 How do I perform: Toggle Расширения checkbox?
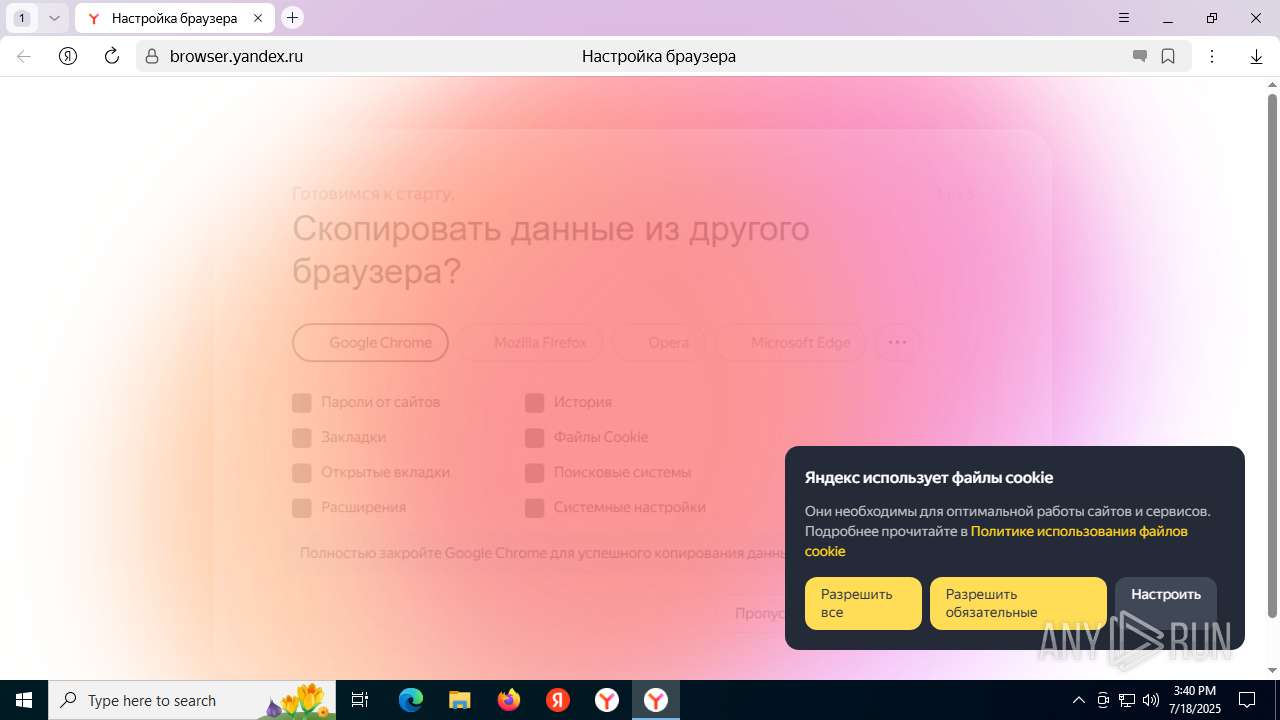tap(302, 507)
